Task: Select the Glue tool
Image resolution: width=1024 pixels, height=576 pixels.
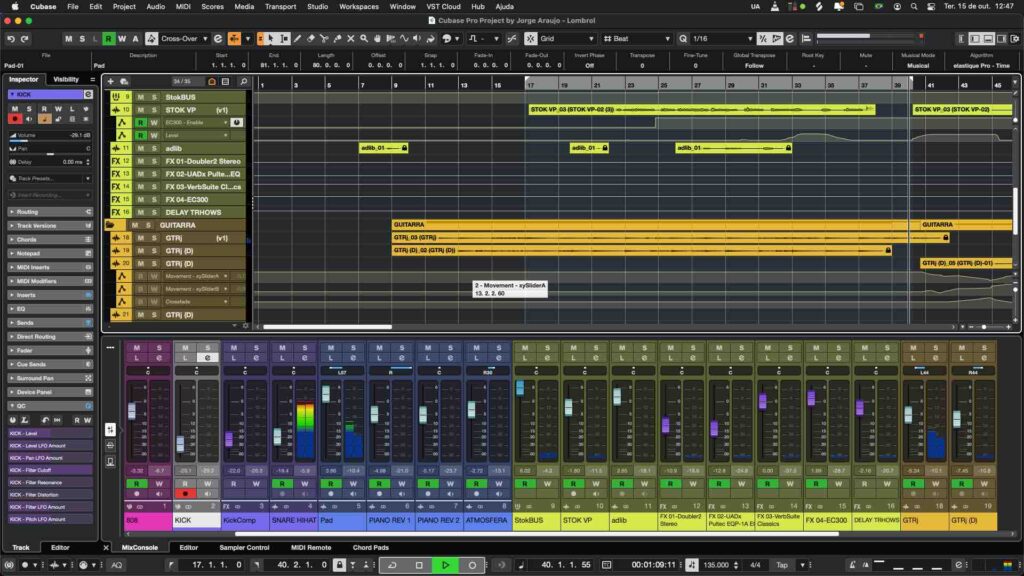Action: (338, 39)
